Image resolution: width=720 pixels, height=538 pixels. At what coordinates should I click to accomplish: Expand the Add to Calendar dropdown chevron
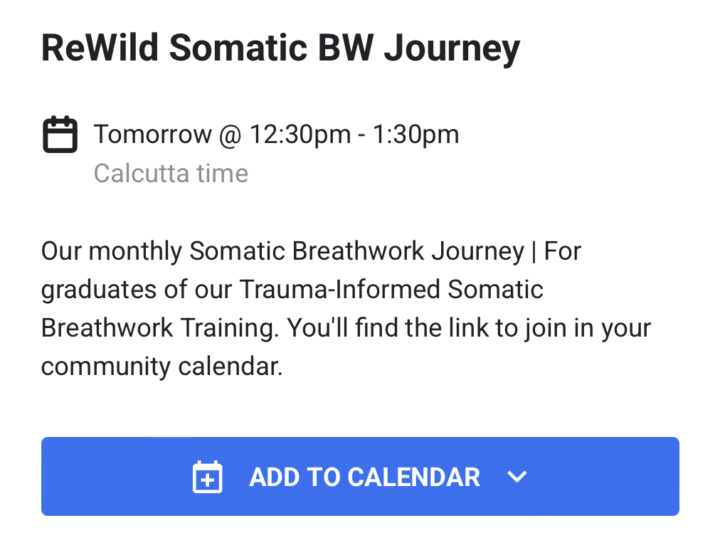click(517, 477)
